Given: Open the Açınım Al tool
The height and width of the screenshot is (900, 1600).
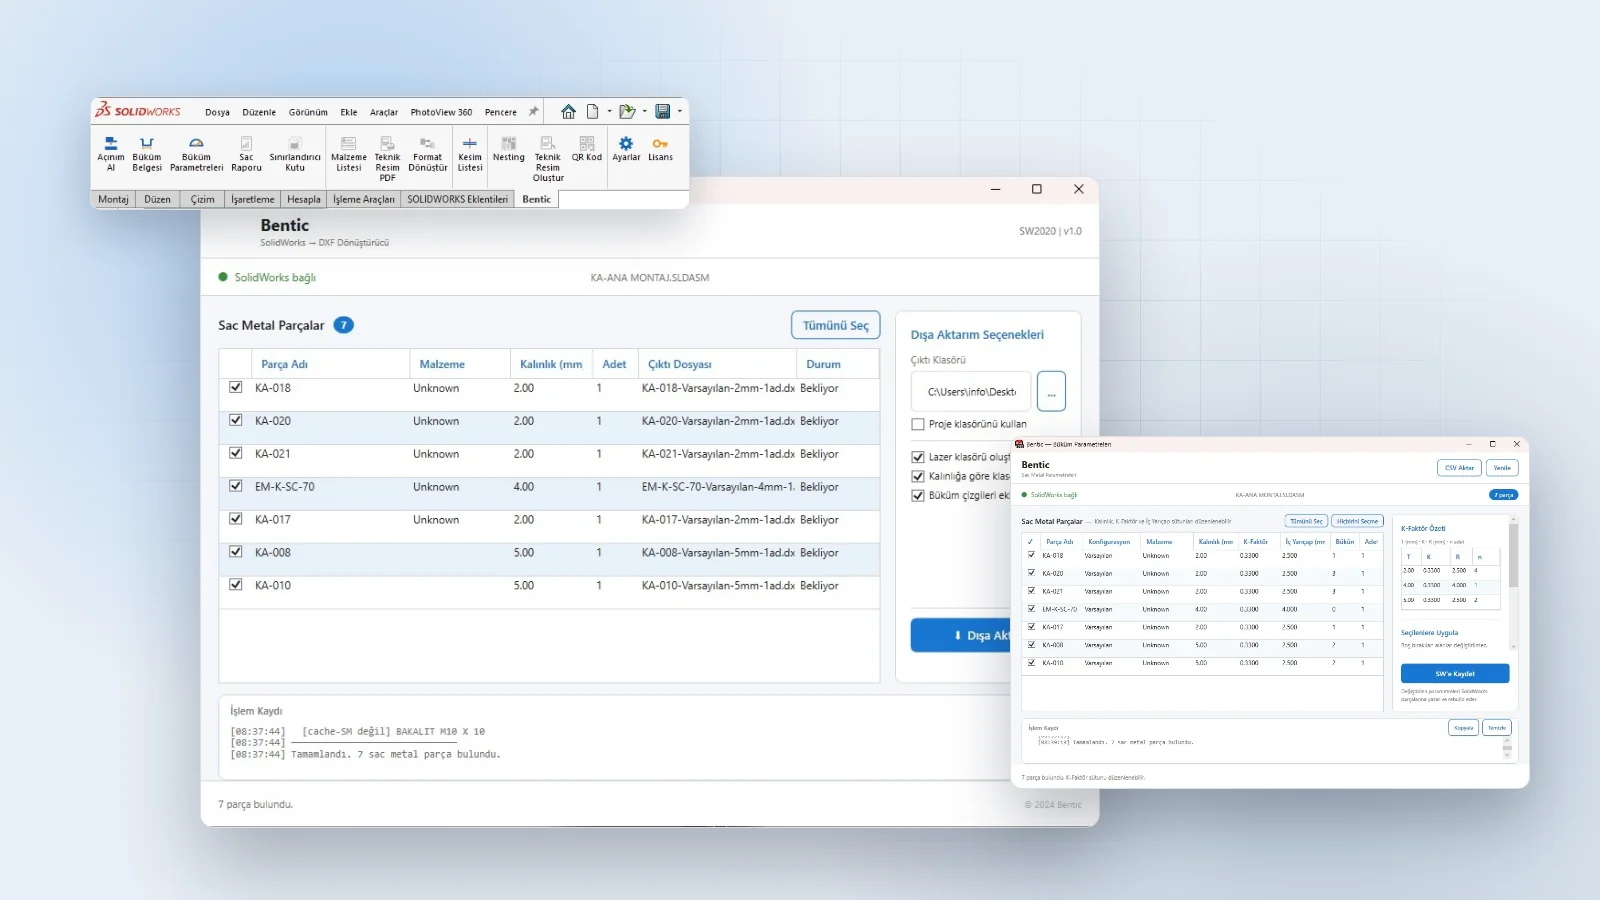Looking at the screenshot, I should [x=111, y=154].
